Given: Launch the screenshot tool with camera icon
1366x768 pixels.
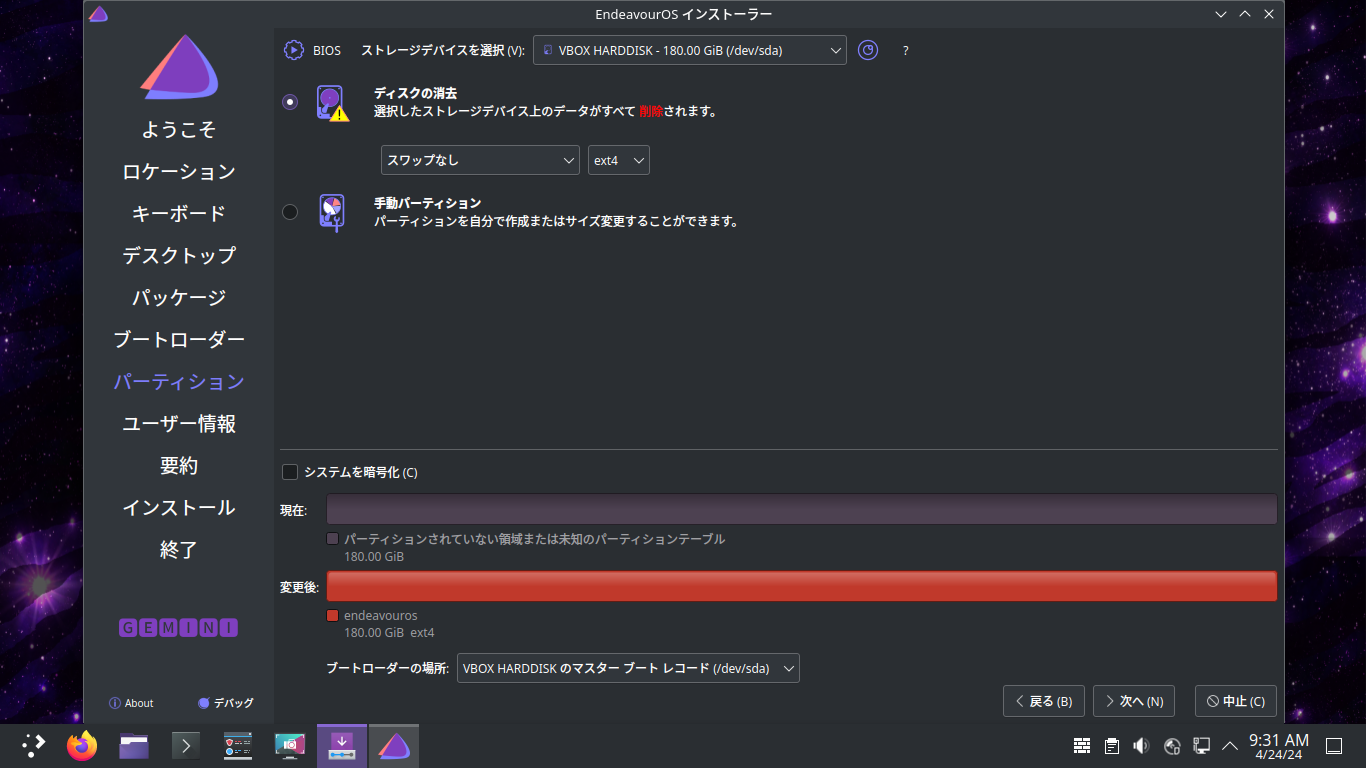Looking at the screenshot, I should coord(290,745).
